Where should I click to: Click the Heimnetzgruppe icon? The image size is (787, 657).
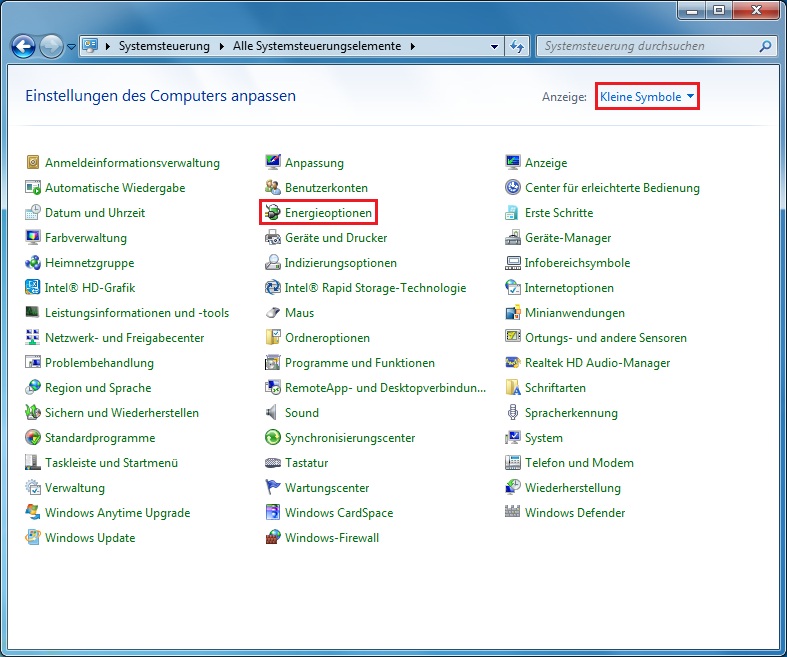tap(33, 262)
